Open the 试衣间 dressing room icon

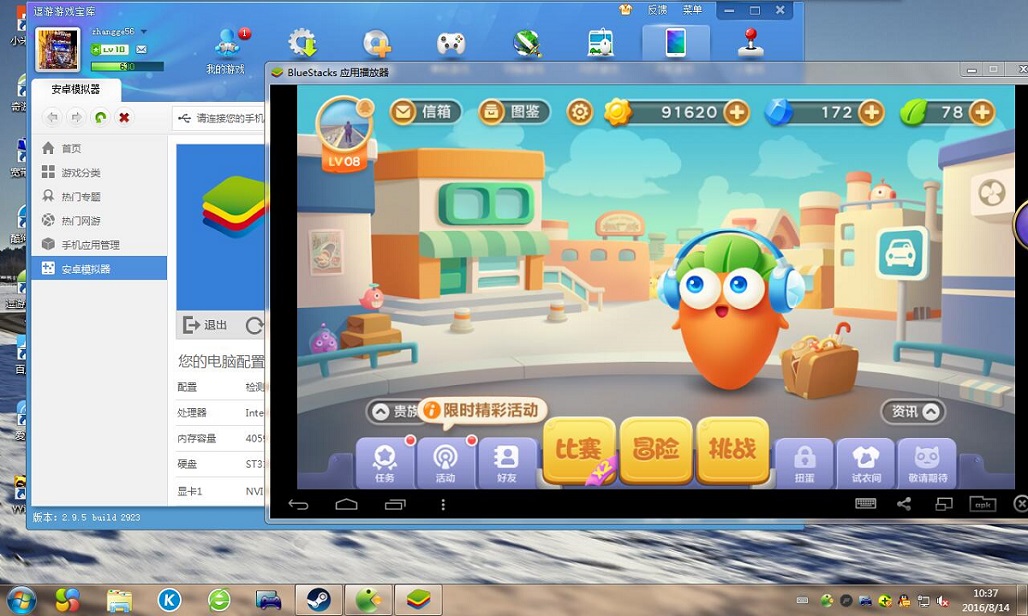click(x=866, y=463)
